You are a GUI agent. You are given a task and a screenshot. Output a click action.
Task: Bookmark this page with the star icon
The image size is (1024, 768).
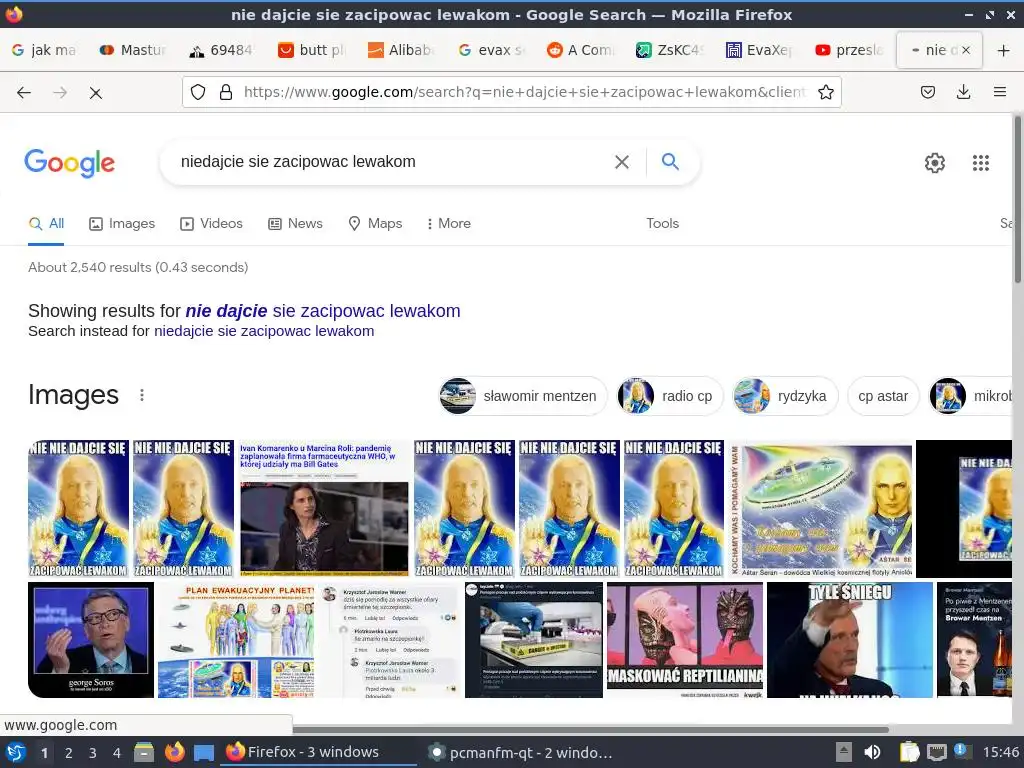[x=825, y=92]
